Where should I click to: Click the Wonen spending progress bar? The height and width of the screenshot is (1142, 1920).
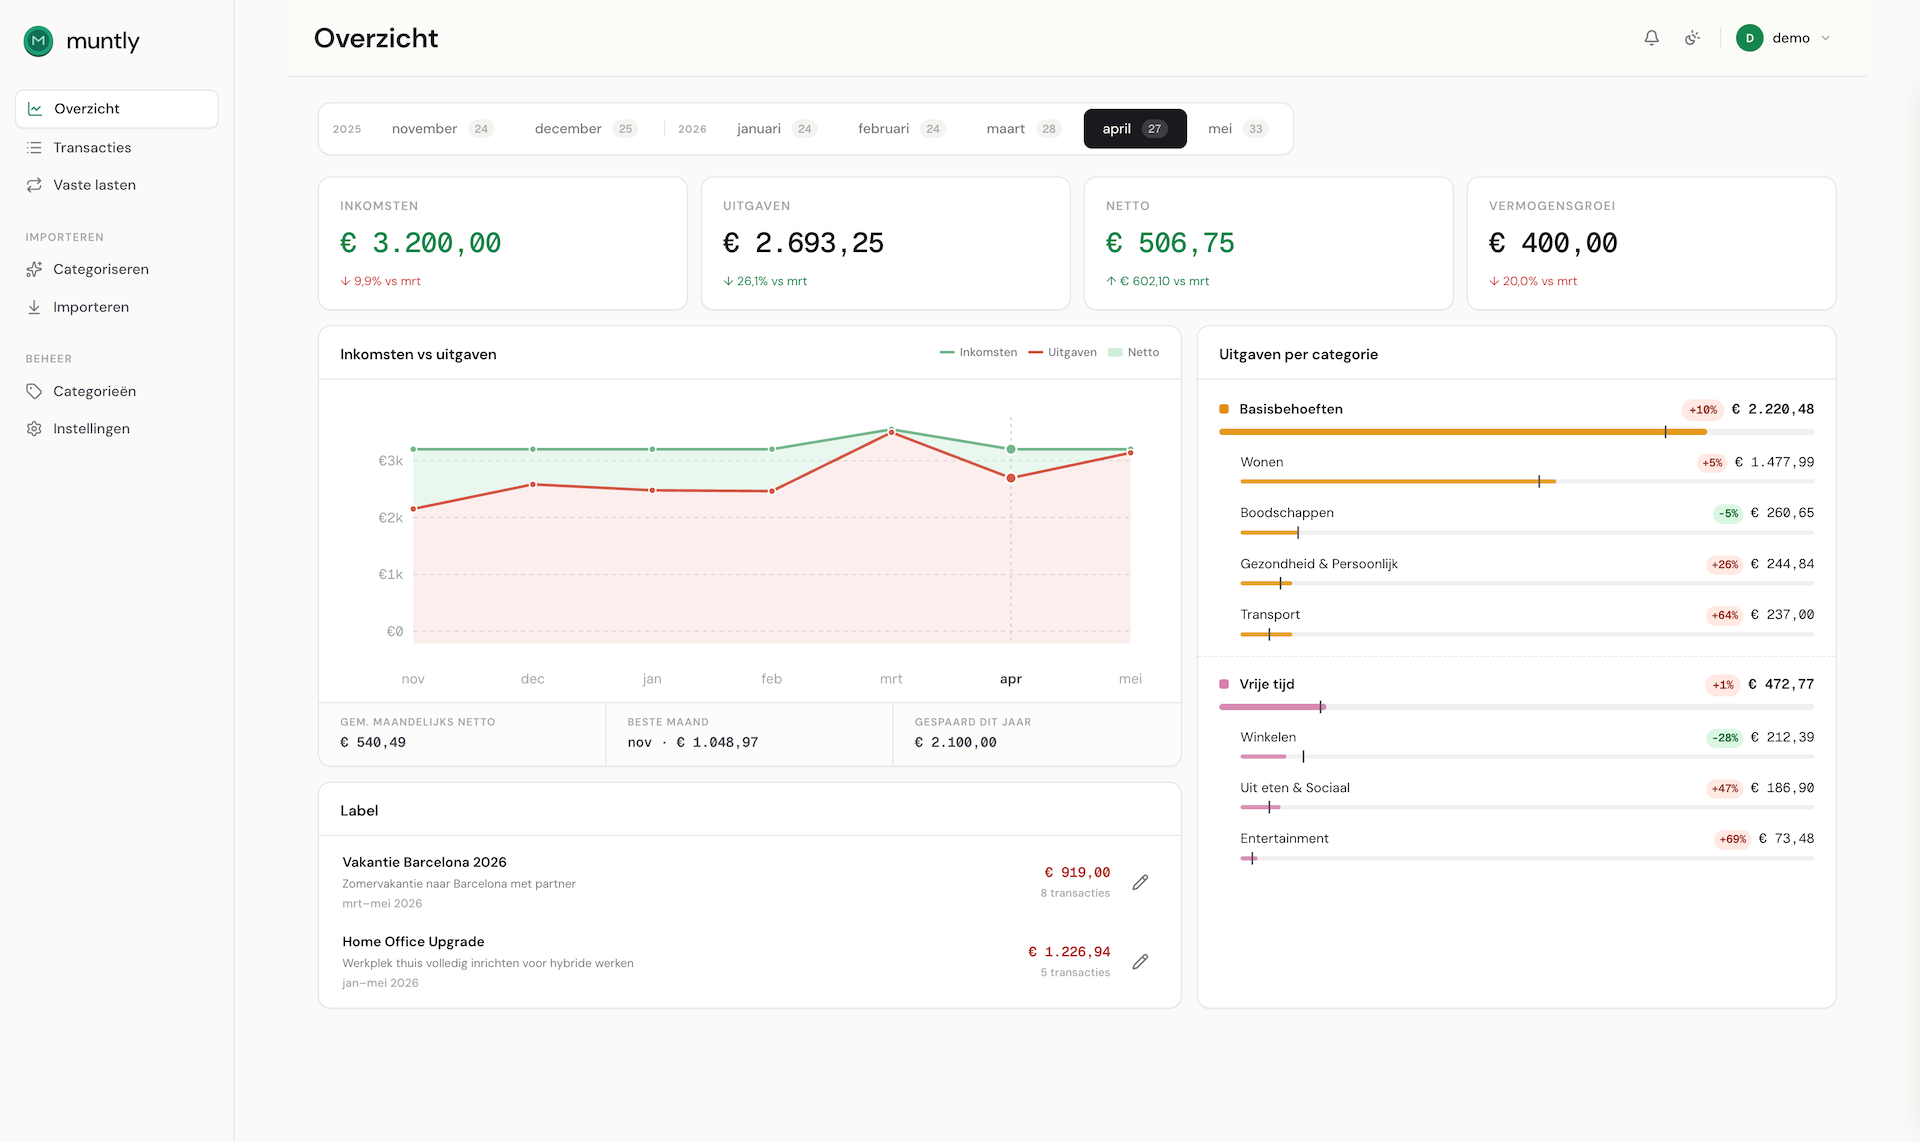1527,482
